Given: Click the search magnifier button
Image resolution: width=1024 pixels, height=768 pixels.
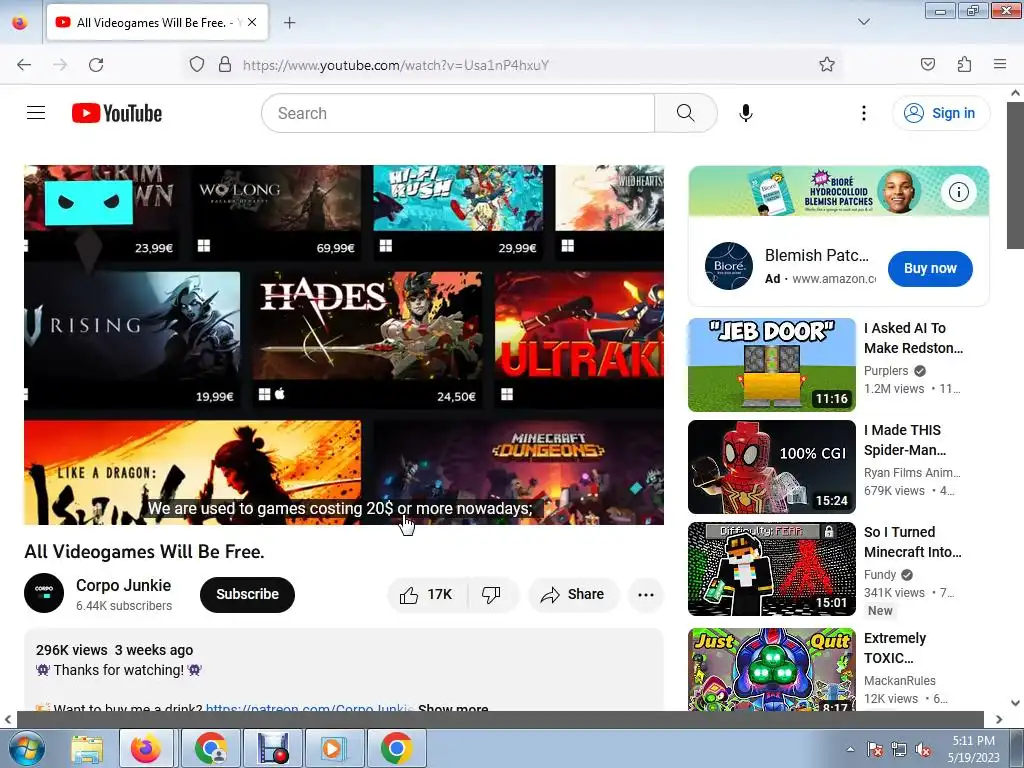Looking at the screenshot, I should [686, 113].
